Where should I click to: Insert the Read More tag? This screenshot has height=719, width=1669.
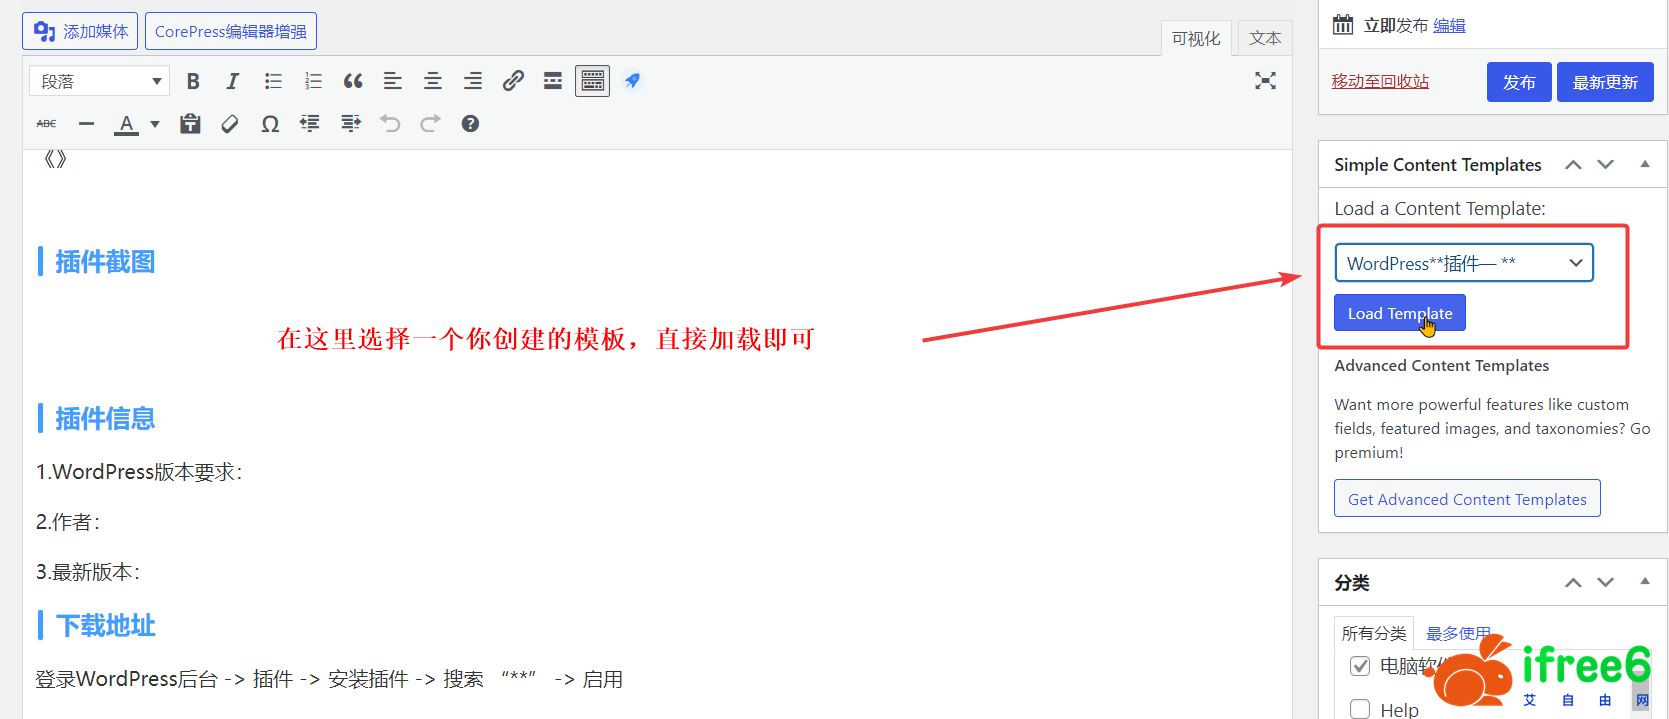[x=552, y=81]
